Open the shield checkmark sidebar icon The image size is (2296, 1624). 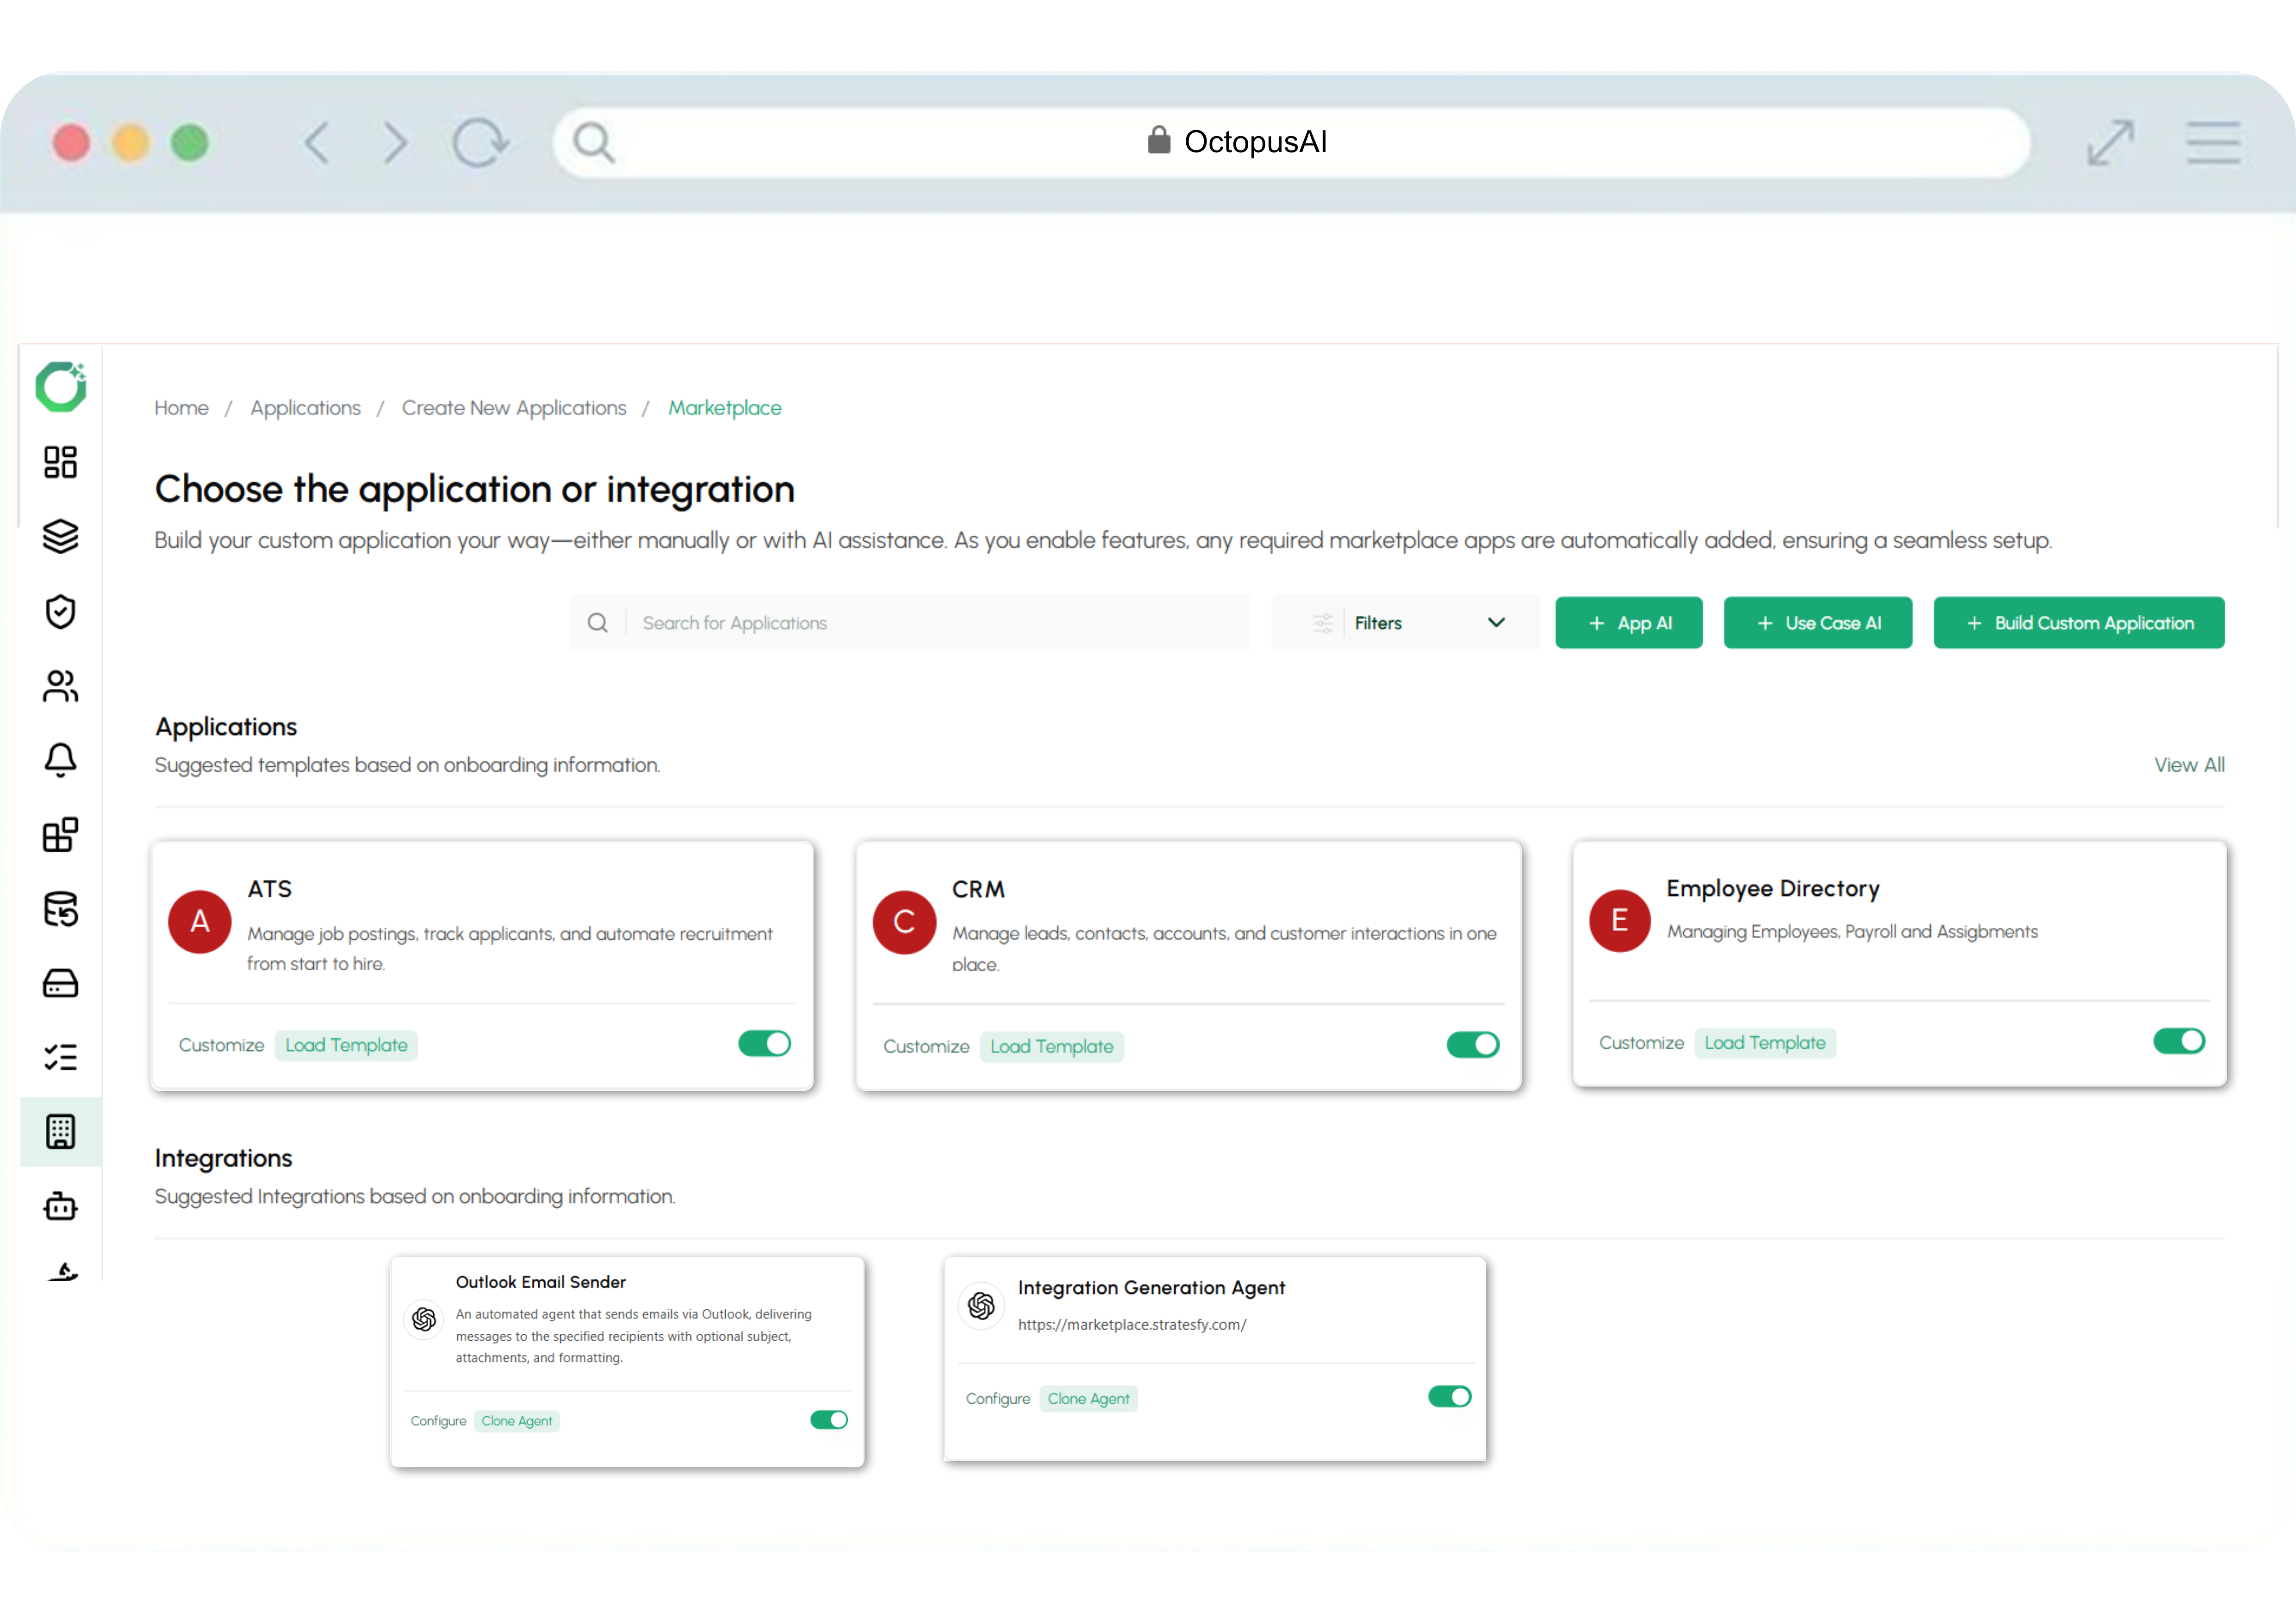click(x=60, y=611)
